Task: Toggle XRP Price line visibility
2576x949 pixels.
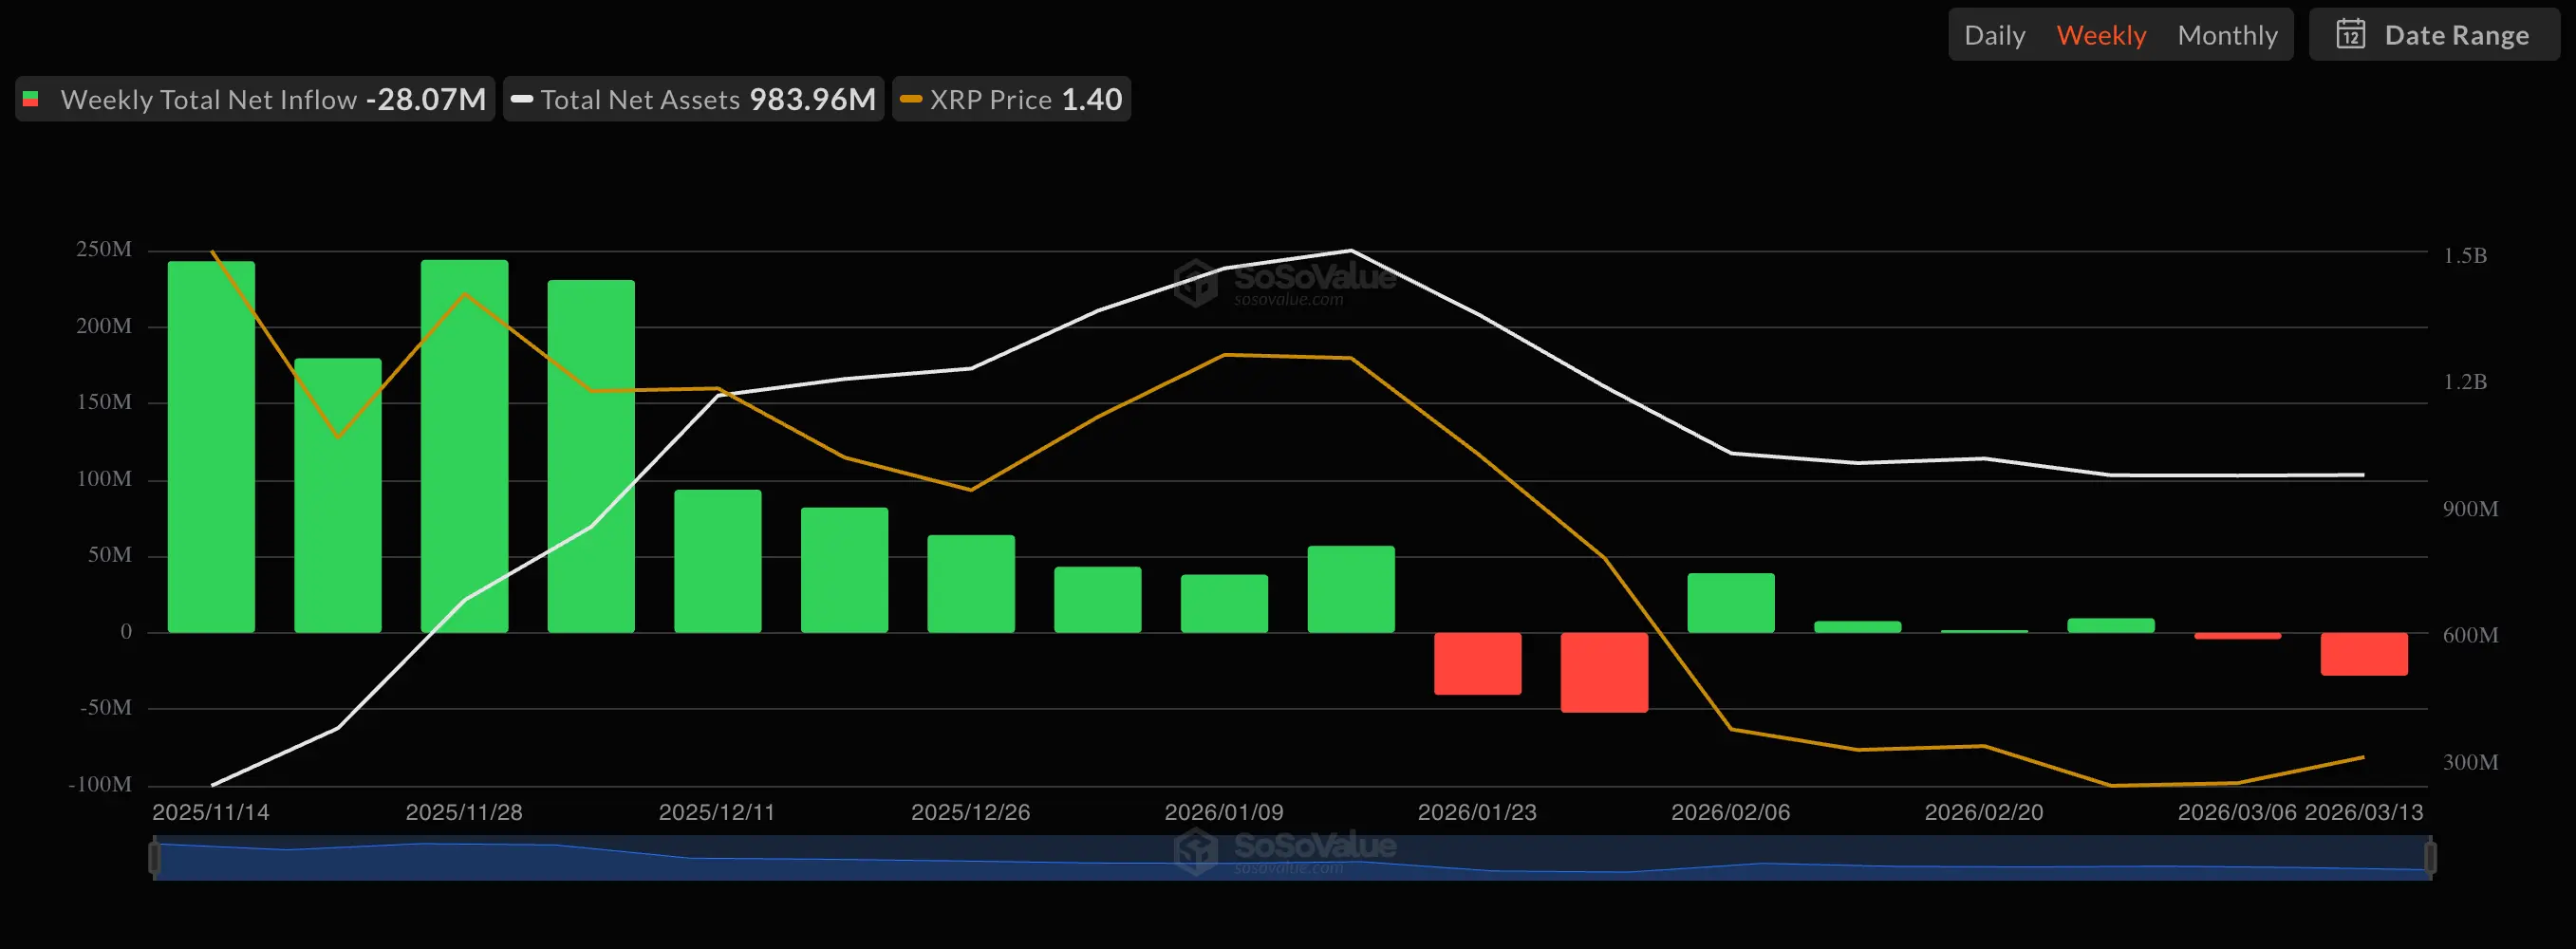Action: pyautogui.click(x=1012, y=99)
